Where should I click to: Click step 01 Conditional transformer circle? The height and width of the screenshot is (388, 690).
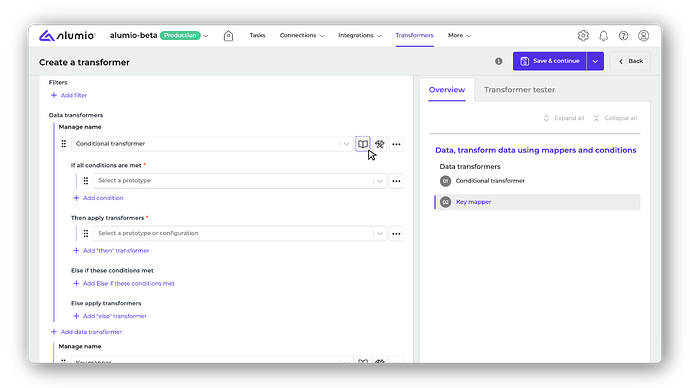click(x=445, y=181)
